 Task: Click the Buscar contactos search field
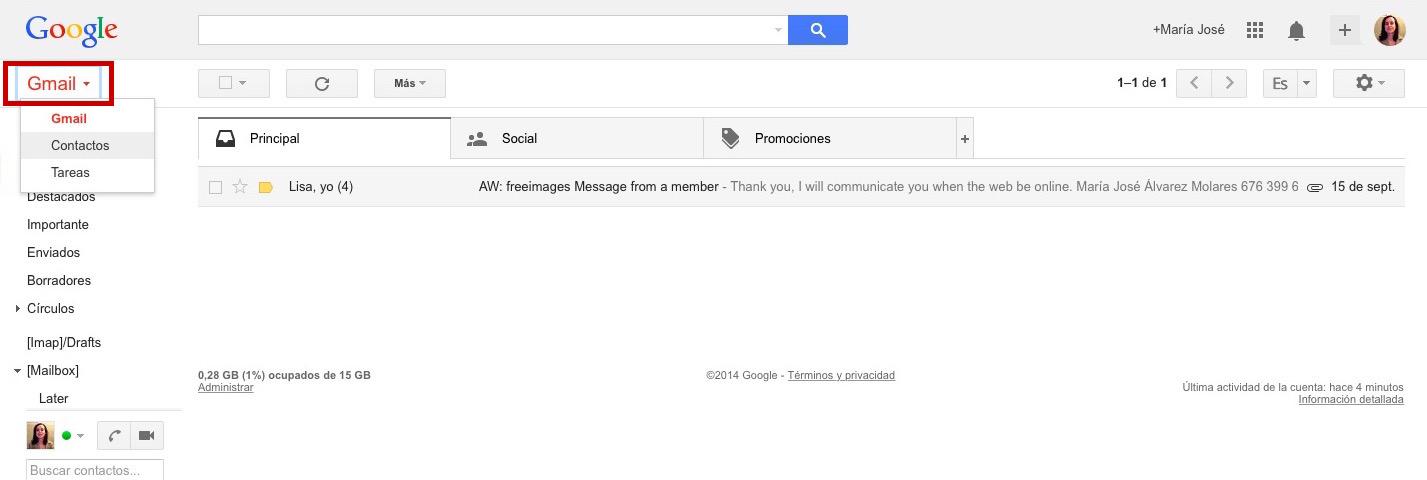(x=94, y=470)
